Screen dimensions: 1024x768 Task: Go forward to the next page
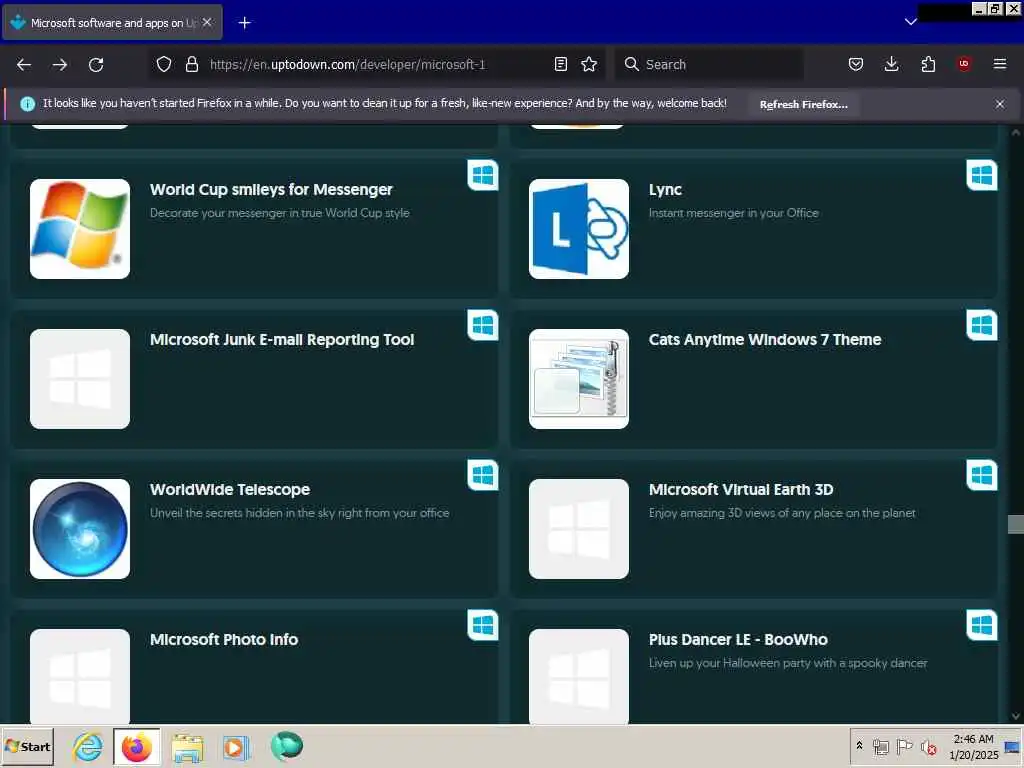[60, 65]
